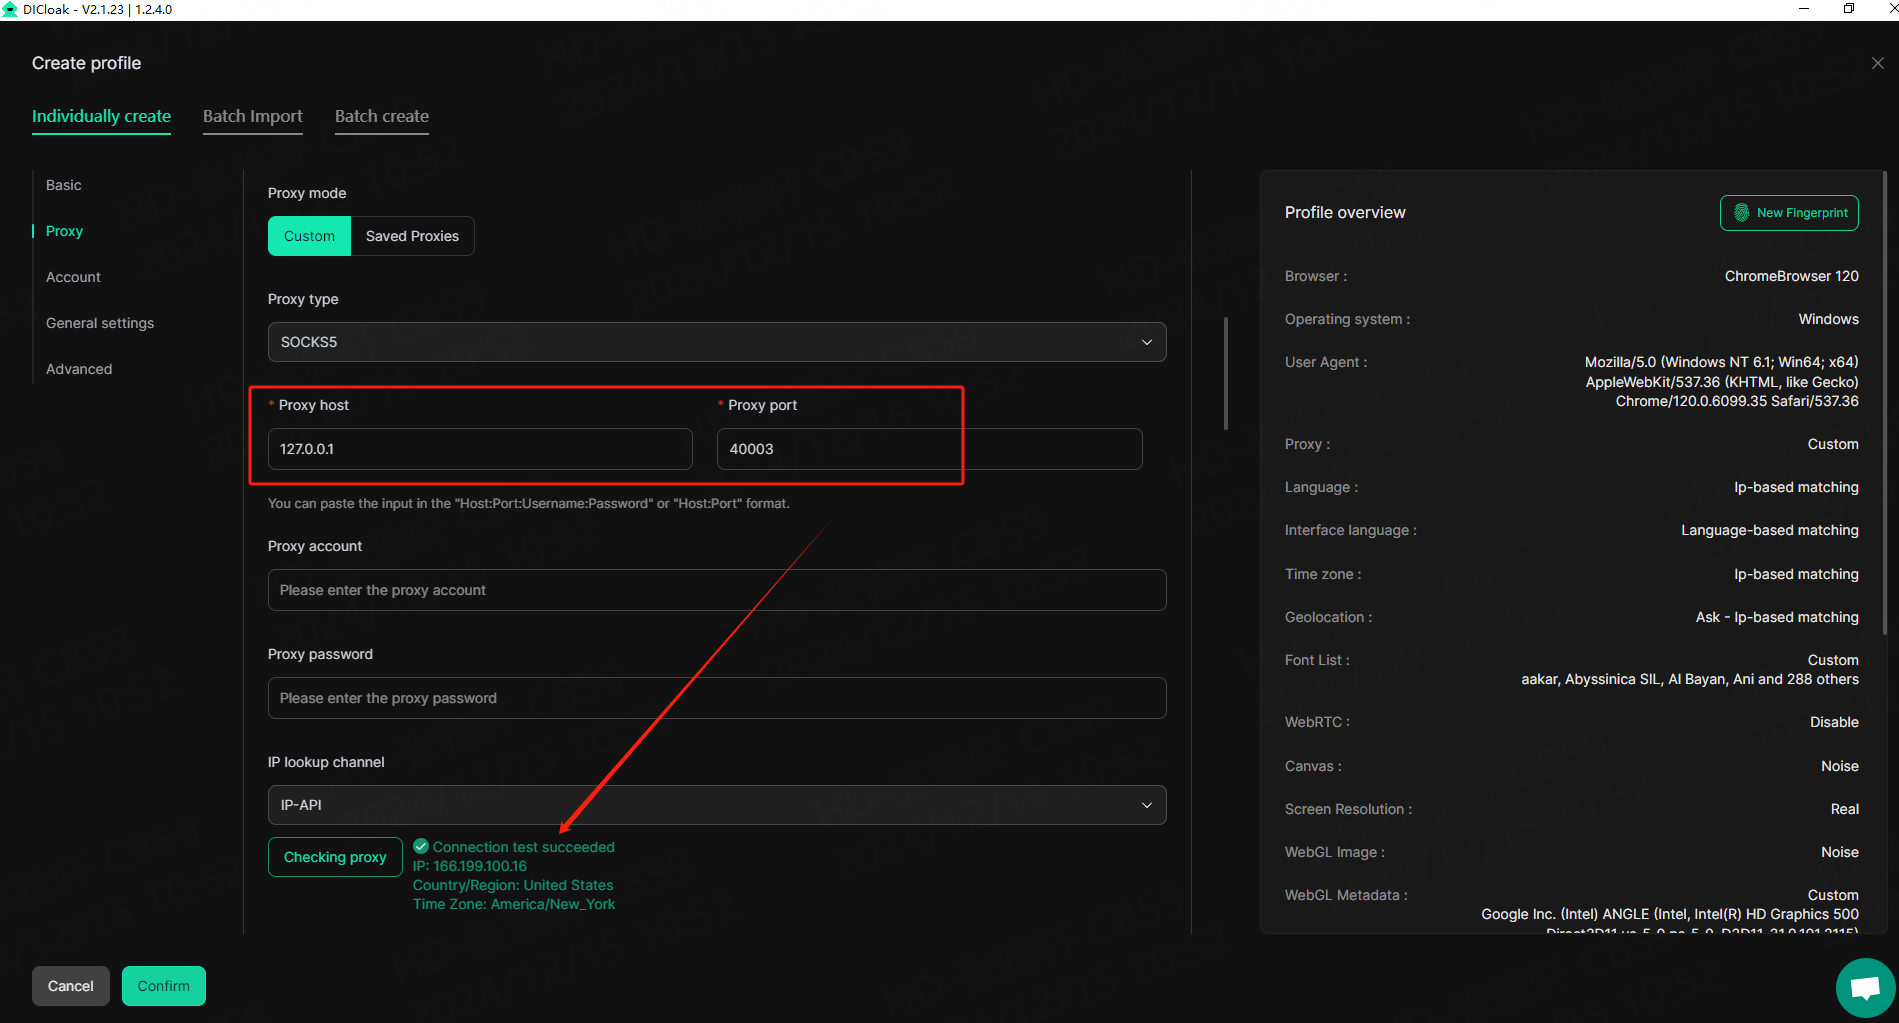The image size is (1899, 1023).
Task: Open the IP lookup channel dropdown
Action: (x=716, y=805)
